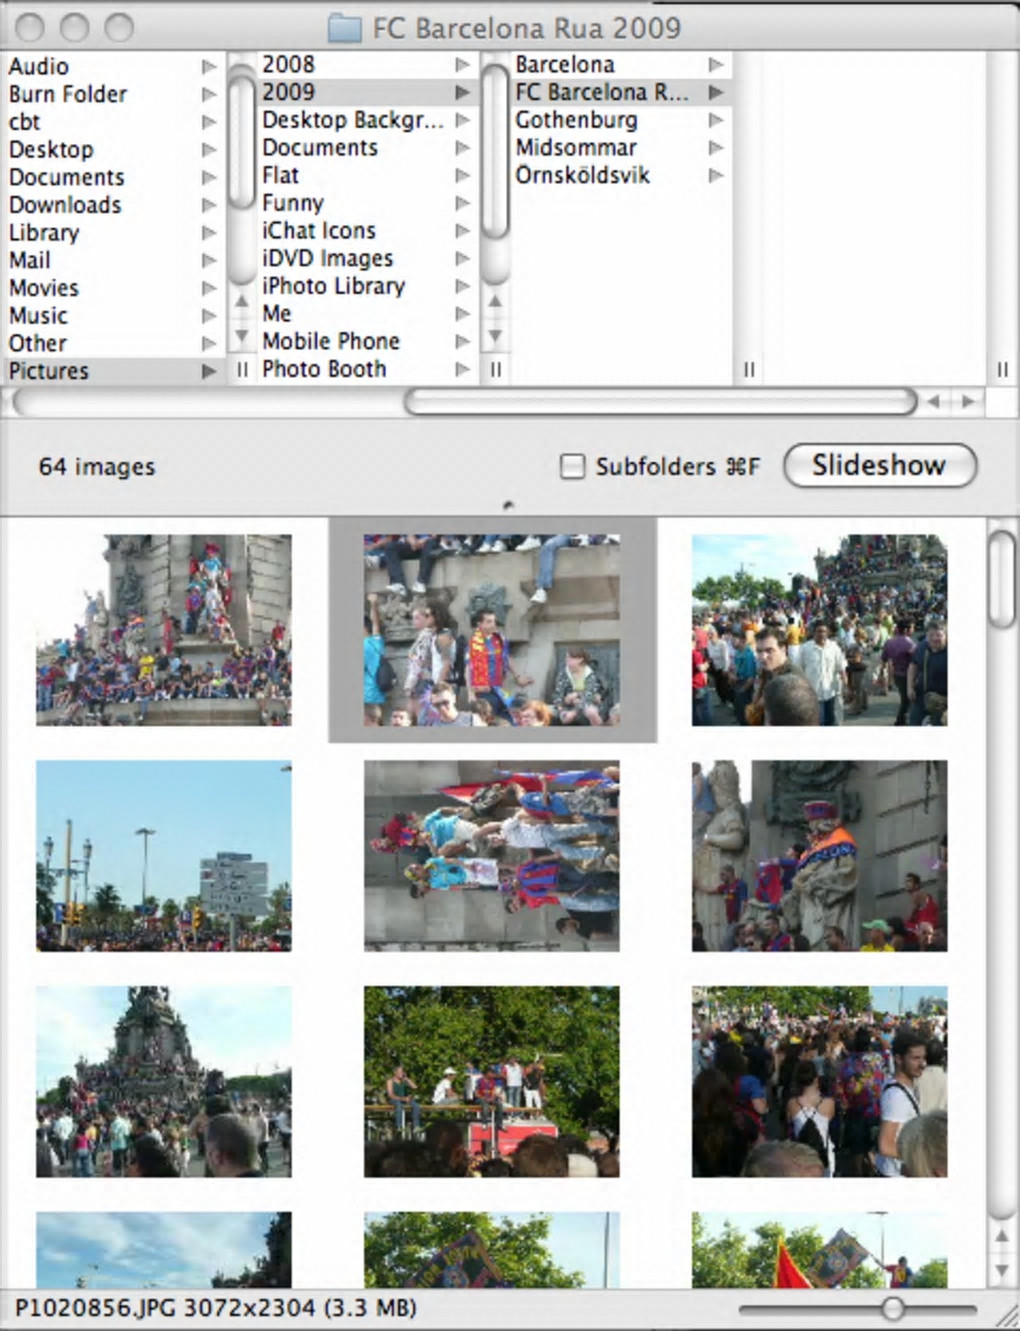Open the Flat folder
Viewport: 1020px width, 1331px height.
(x=281, y=175)
